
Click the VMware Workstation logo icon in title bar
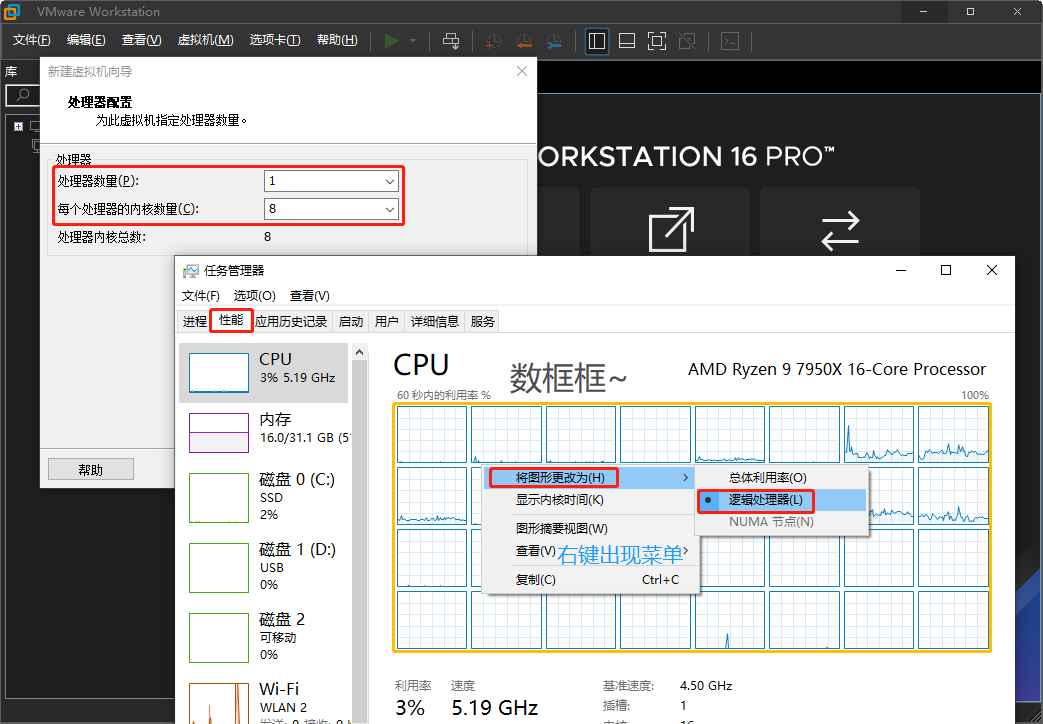tap(12, 11)
